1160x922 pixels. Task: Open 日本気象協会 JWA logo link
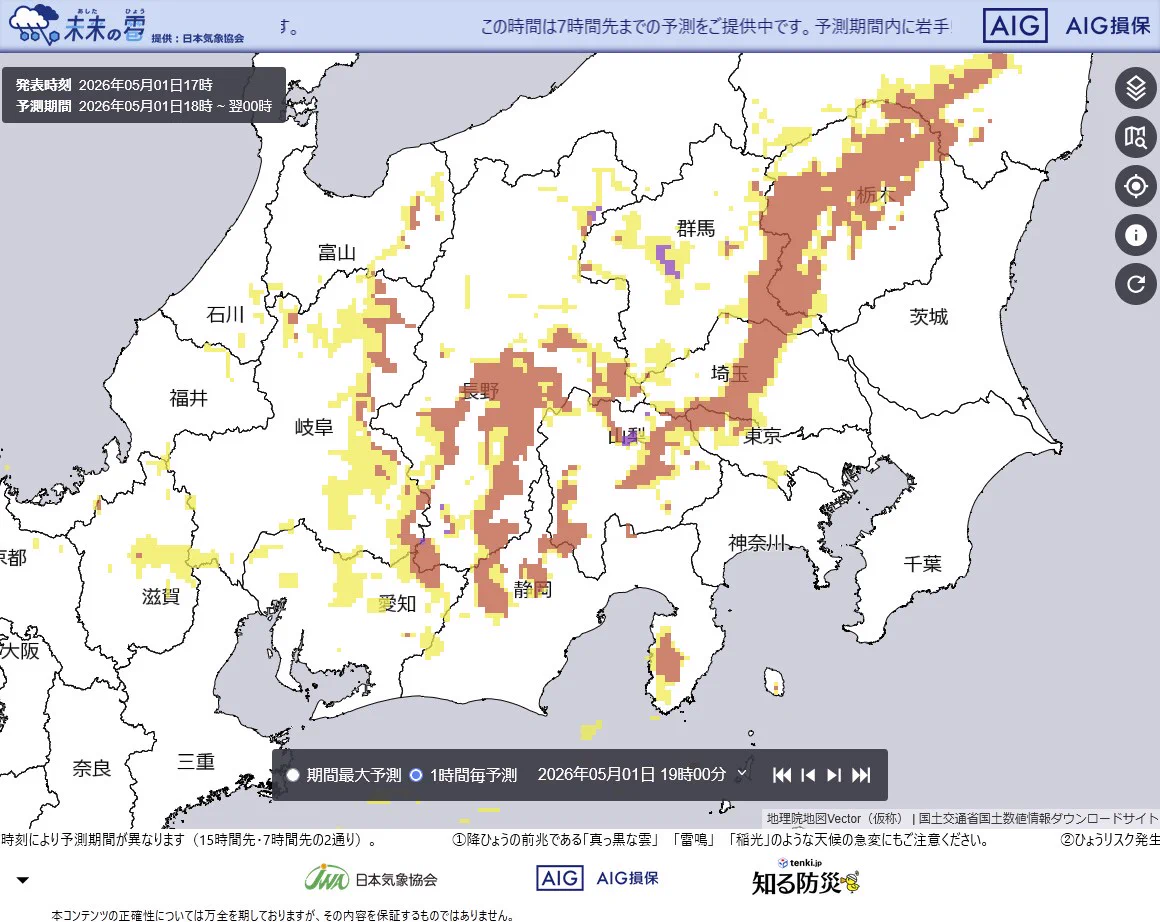(371, 878)
